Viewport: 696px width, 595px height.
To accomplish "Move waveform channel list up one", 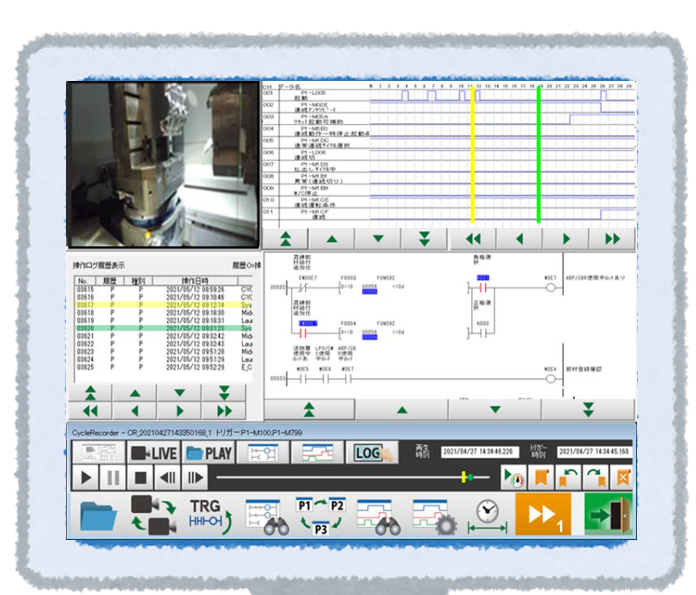I will [x=332, y=239].
